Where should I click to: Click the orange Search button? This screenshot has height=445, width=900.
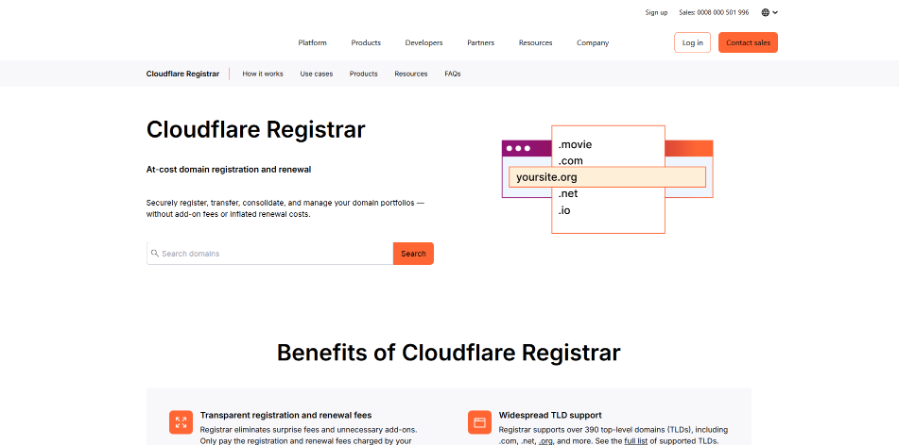click(x=413, y=253)
